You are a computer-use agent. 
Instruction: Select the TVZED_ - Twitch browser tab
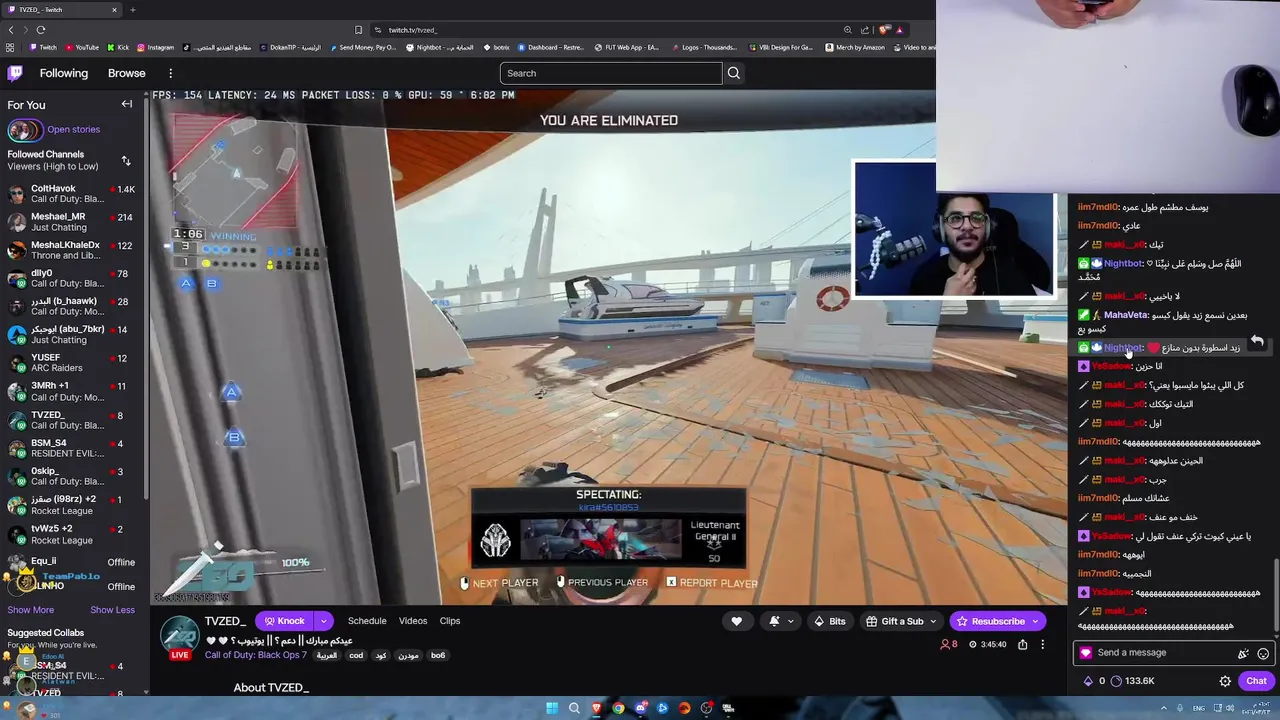pos(60,10)
